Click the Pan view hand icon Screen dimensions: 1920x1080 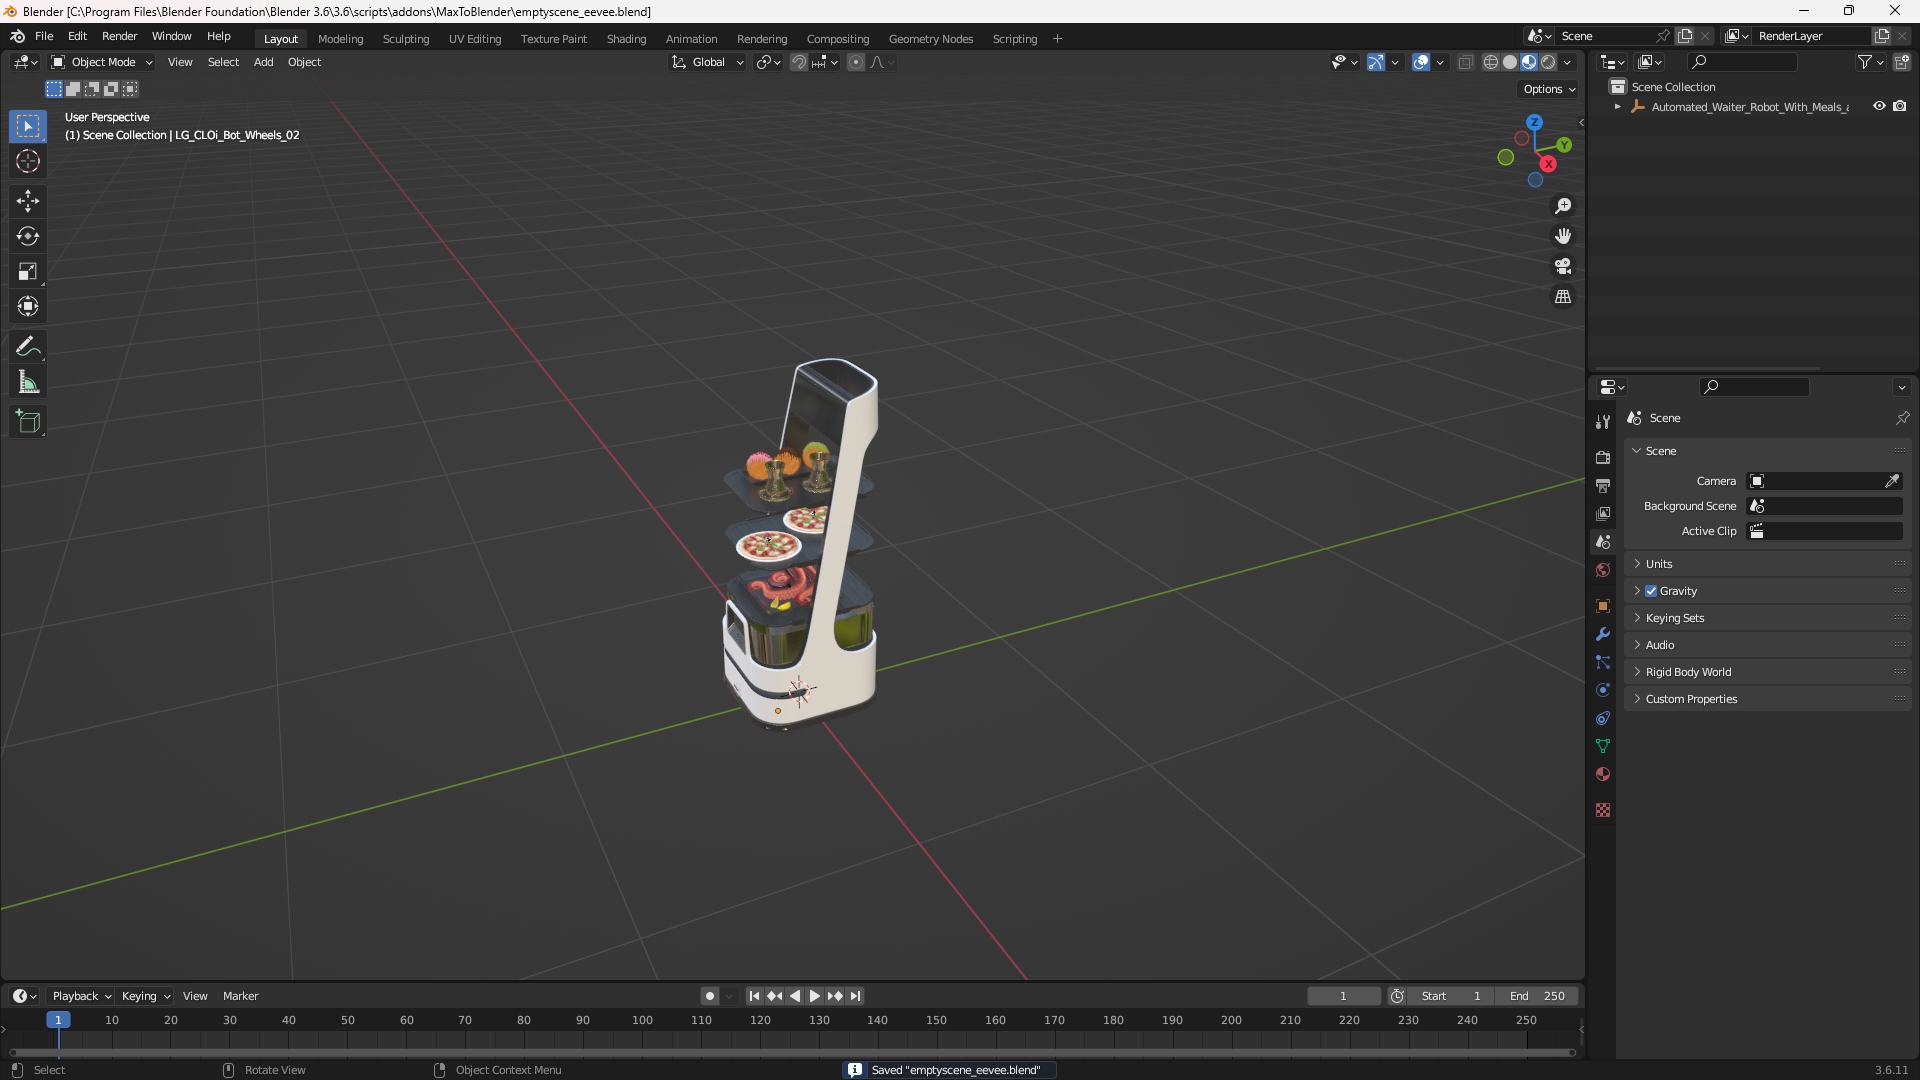coord(1563,236)
